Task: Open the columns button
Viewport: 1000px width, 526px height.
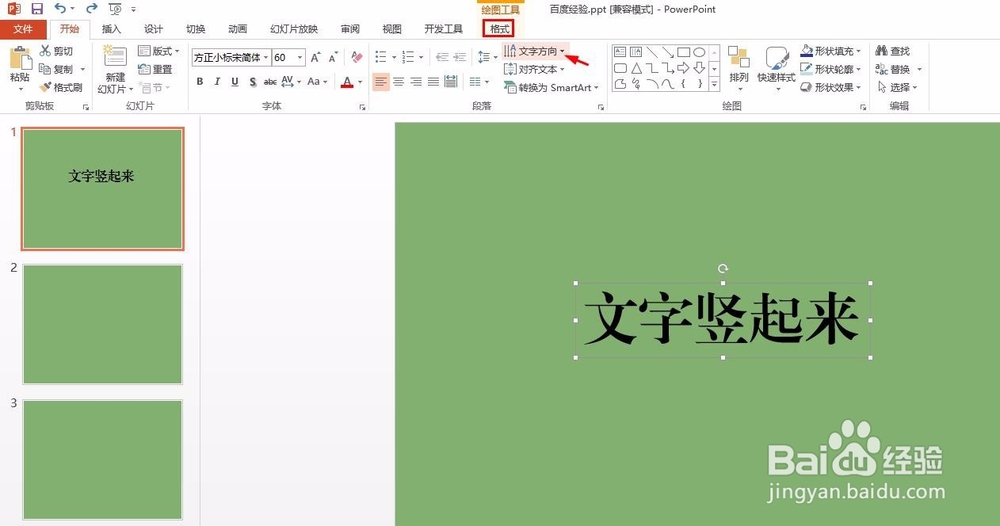Action: point(479,82)
